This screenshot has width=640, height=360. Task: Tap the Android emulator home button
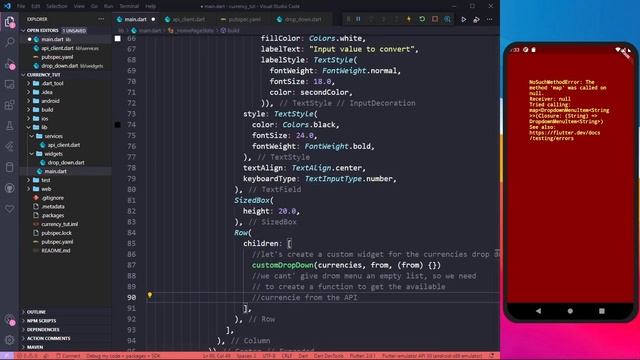(570, 311)
